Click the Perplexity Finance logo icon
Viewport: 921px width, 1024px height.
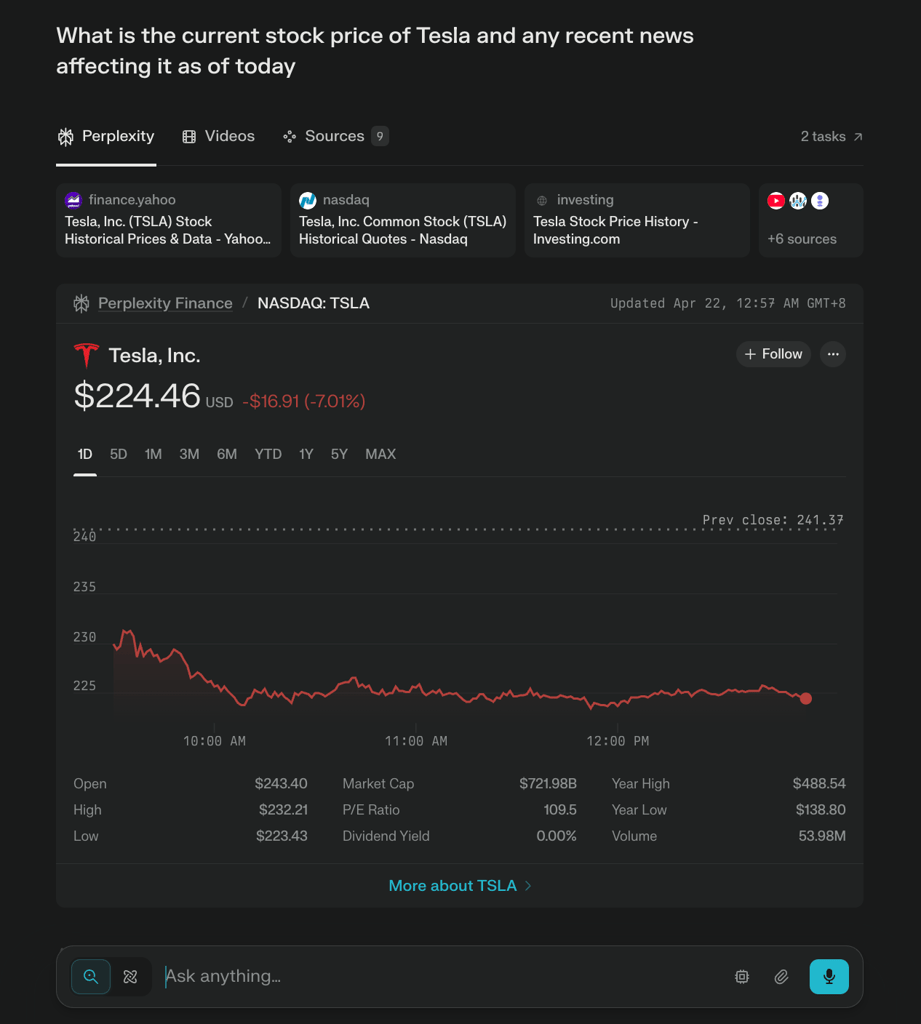pos(82,303)
